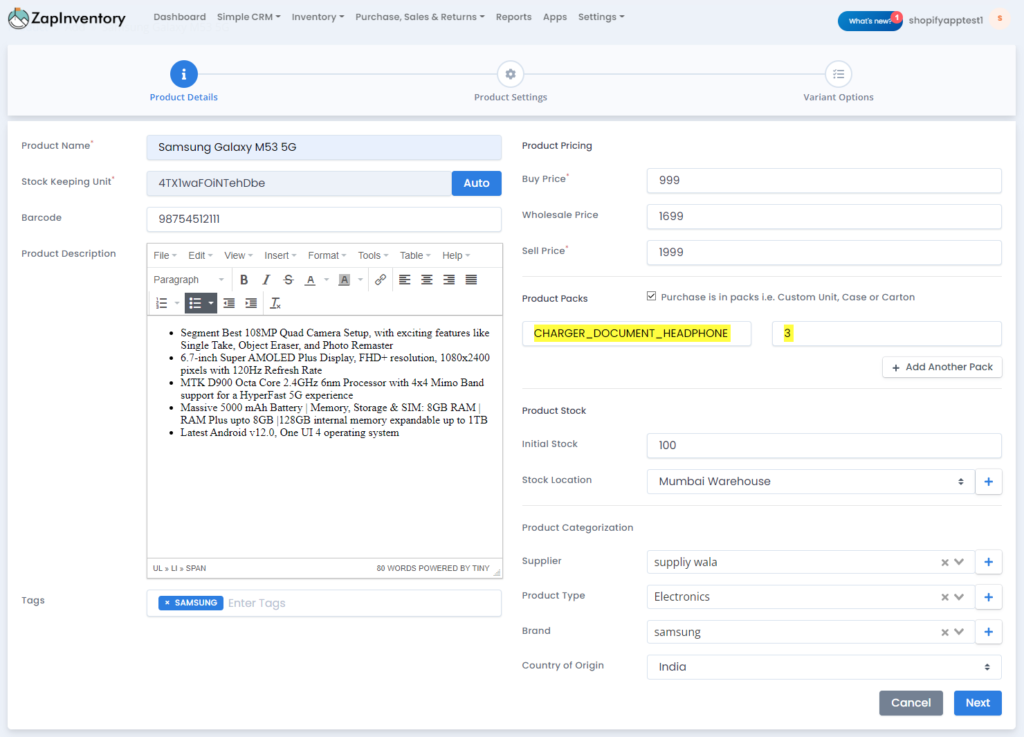This screenshot has height=737, width=1024.
Task: Increase indent of the description text
Action: 251,303
